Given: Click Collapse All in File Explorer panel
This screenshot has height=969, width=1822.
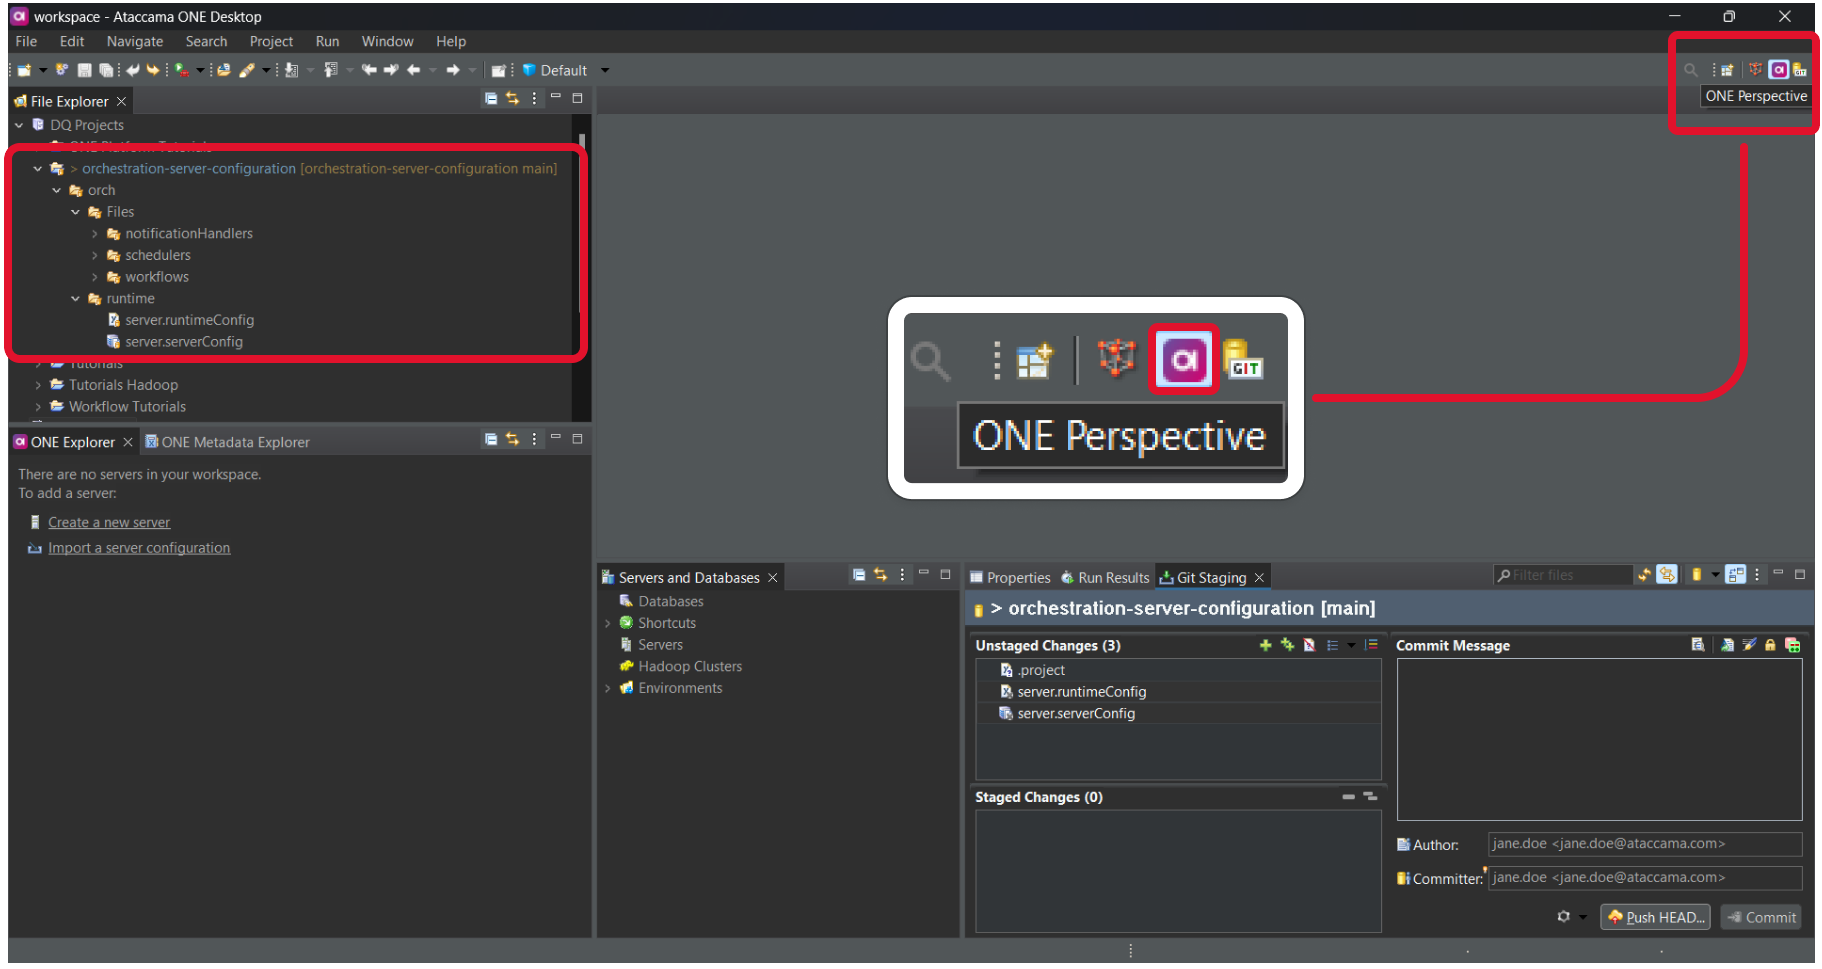Looking at the screenshot, I should [491, 99].
